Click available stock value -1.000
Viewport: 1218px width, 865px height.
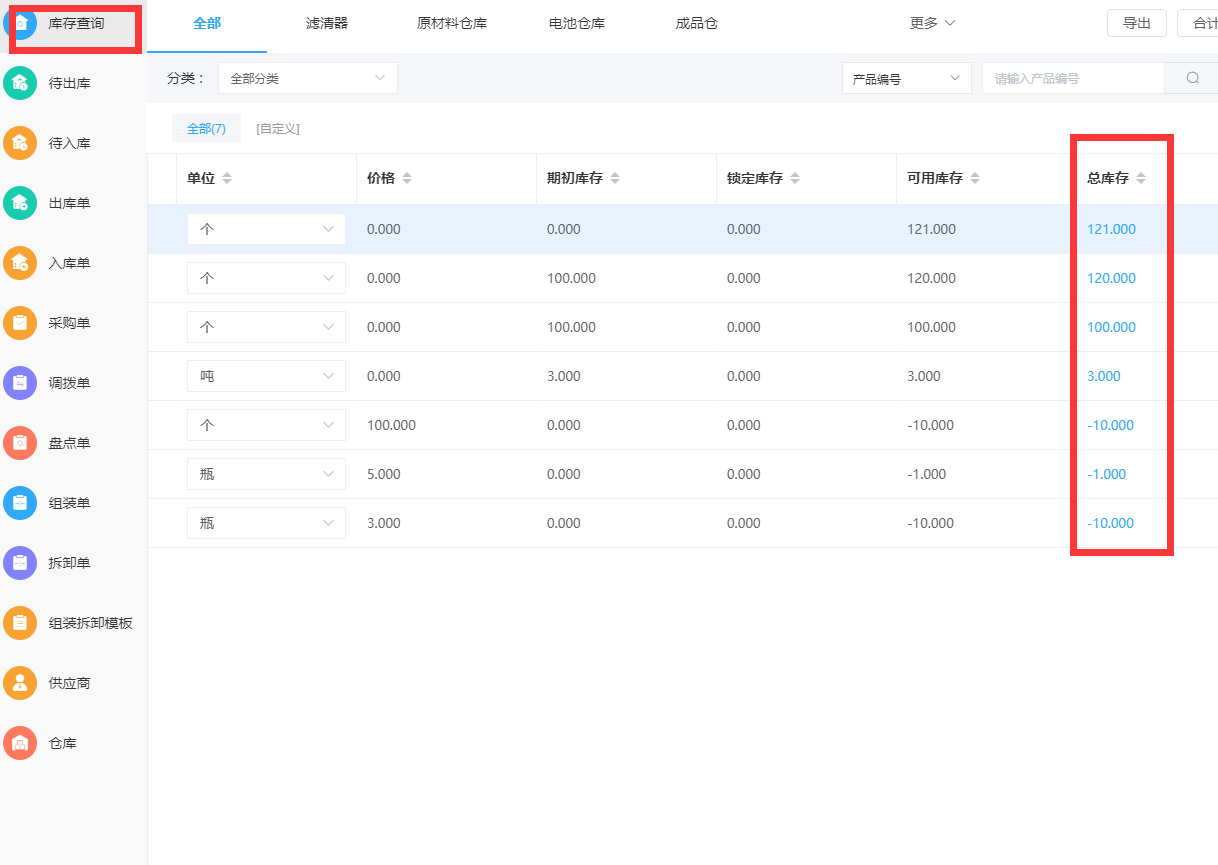click(x=927, y=474)
